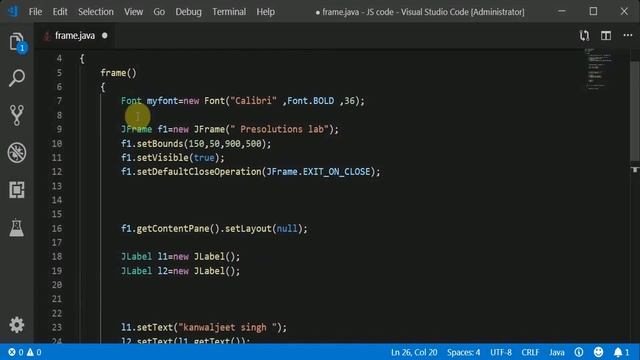Open the Help menu
The height and width of the screenshot is (360, 640).
(266, 12)
